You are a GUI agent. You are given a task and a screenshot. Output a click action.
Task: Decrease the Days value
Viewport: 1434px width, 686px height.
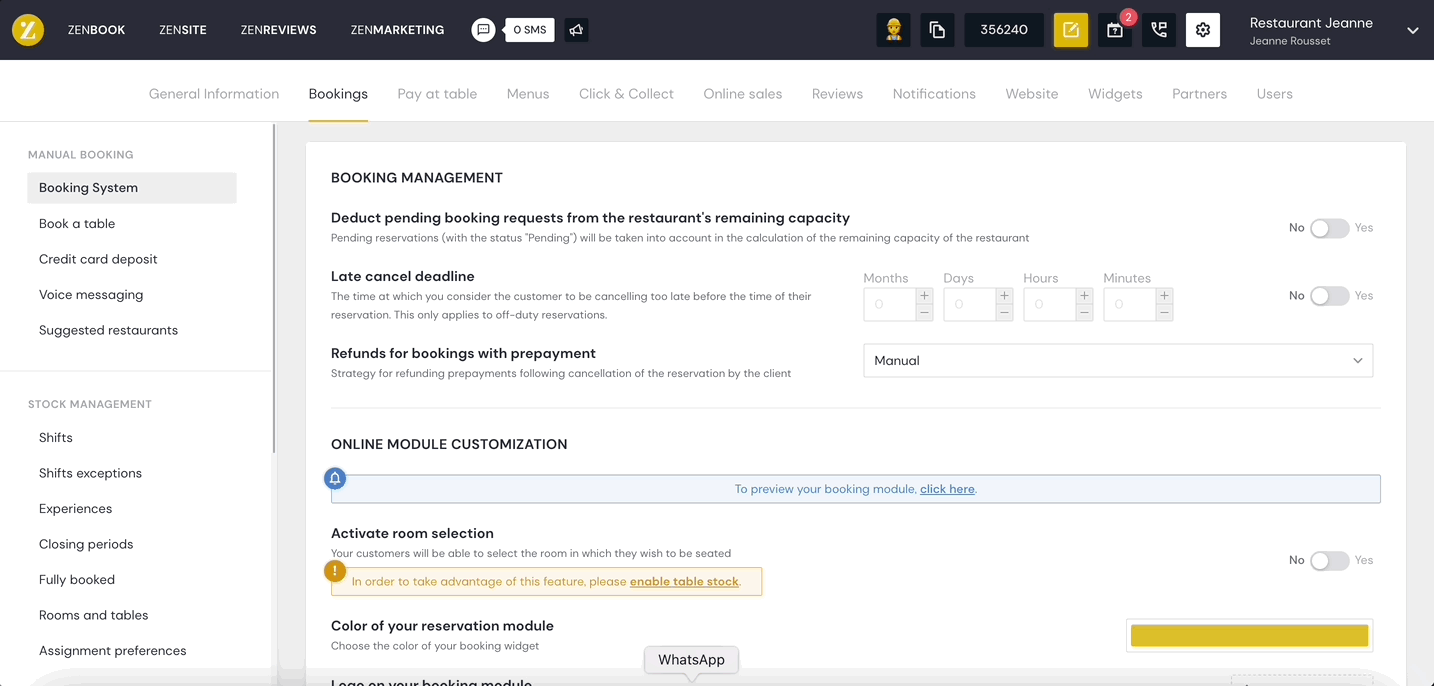[x=1004, y=313]
